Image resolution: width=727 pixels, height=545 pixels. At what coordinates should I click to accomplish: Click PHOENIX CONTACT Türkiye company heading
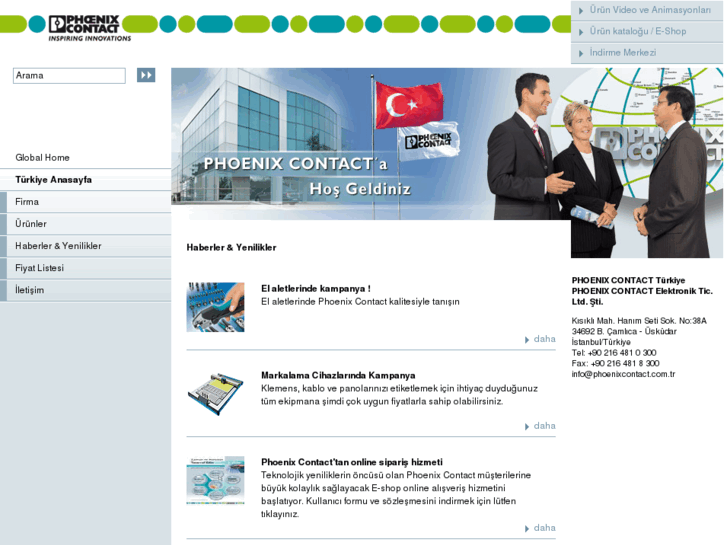click(x=628, y=280)
